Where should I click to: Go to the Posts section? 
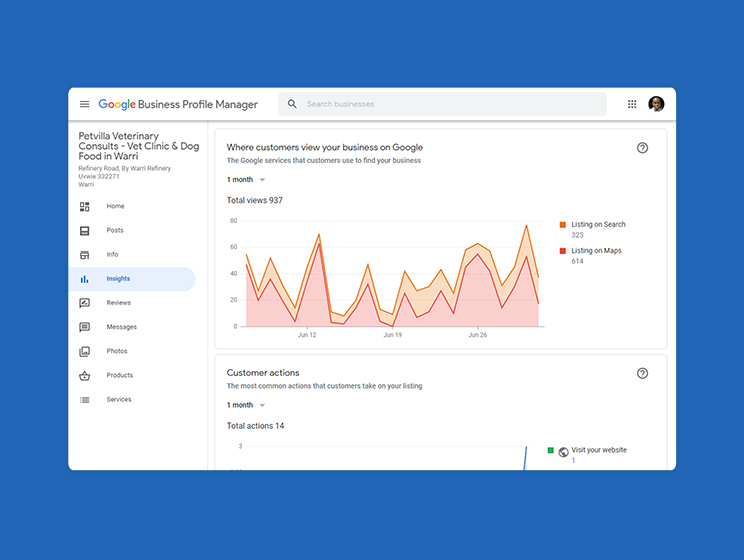pos(115,231)
